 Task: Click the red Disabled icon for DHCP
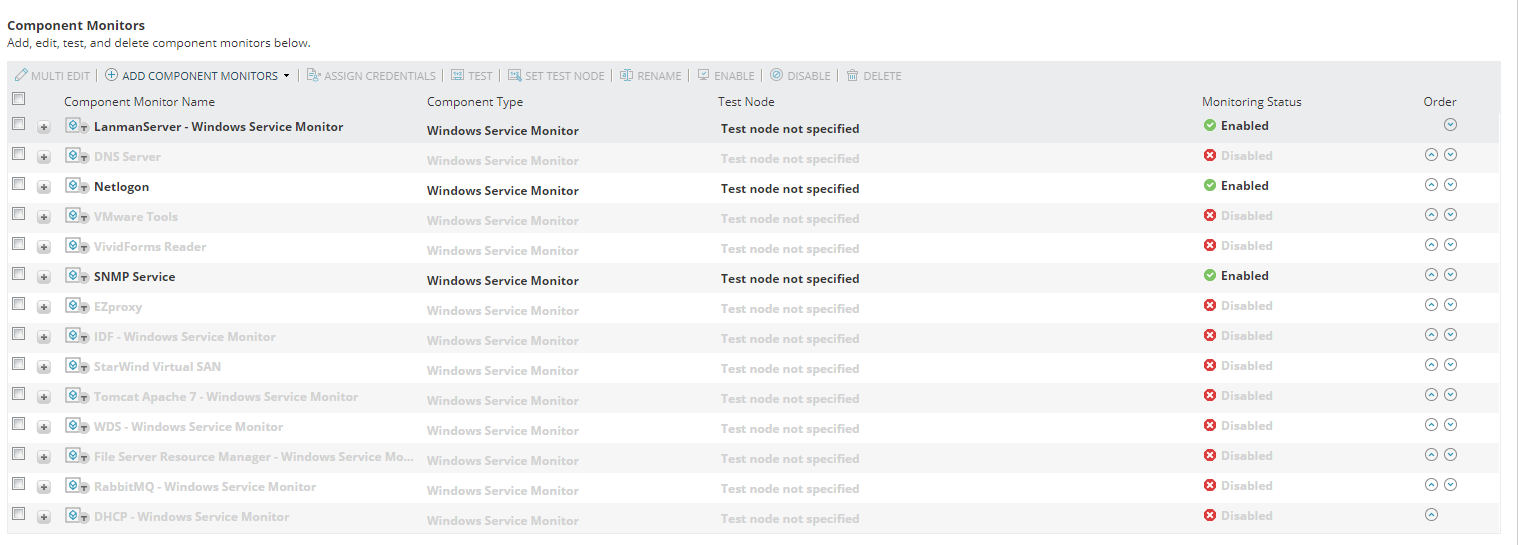pyautogui.click(x=1210, y=516)
